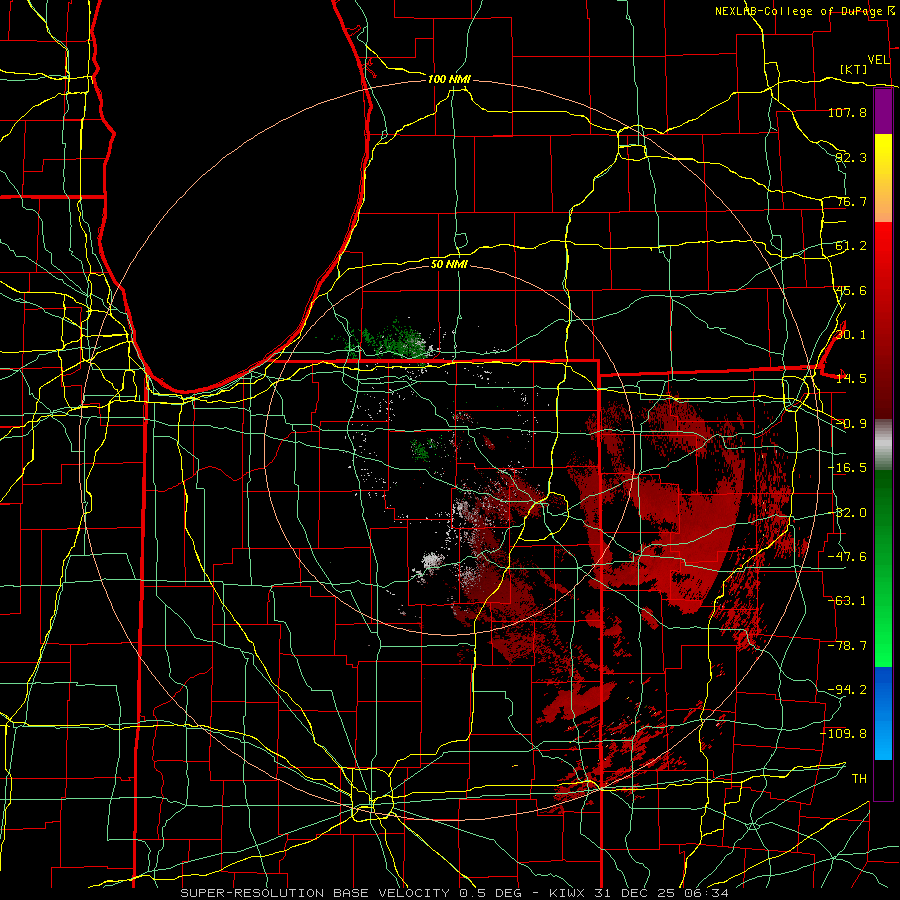Viewport: 900px width, 900px height.
Task: Pick the purple segment of the color bar
Action: pos(883,111)
